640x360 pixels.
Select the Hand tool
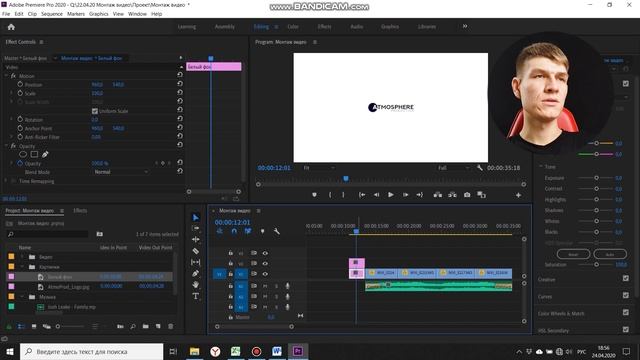(x=196, y=284)
